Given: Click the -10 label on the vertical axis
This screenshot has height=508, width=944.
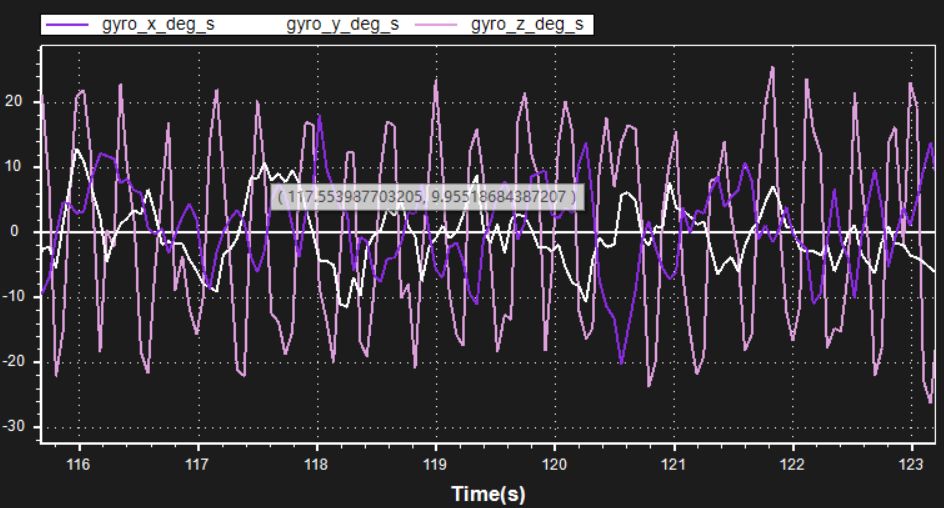Looking at the screenshot, I should [x=13, y=296].
